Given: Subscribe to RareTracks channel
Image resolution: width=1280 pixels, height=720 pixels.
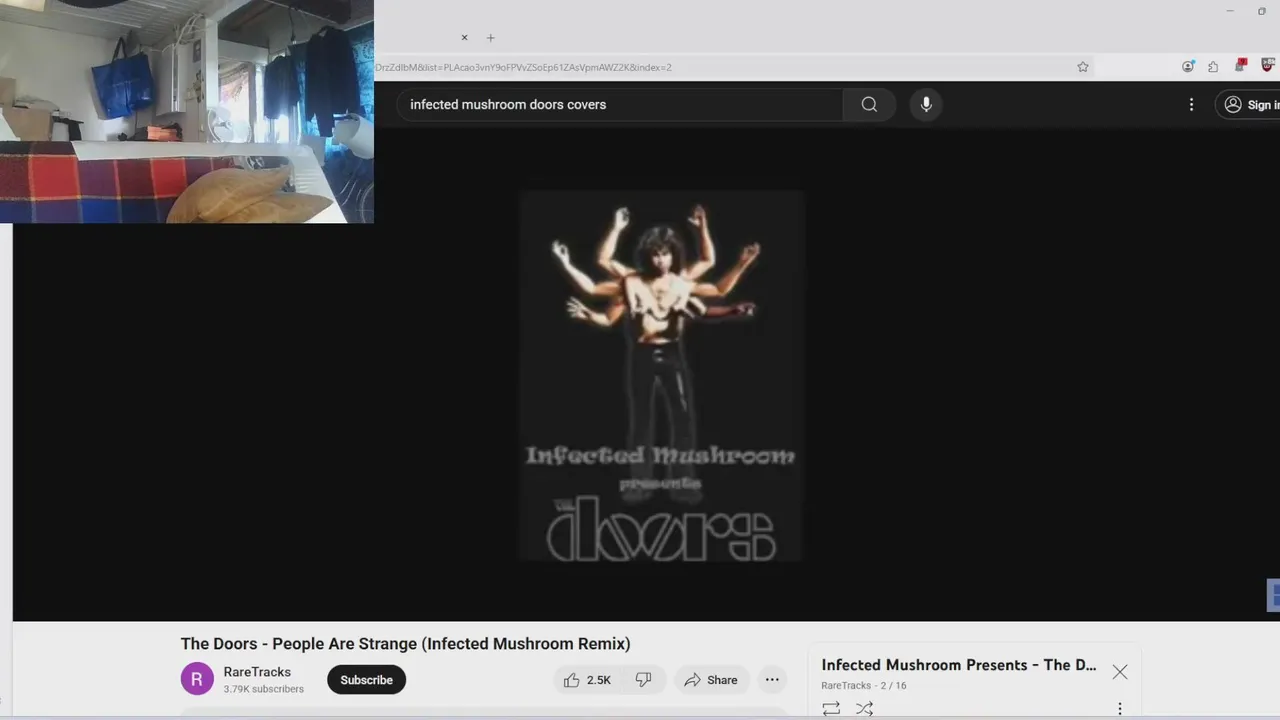Looking at the screenshot, I should click(366, 680).
